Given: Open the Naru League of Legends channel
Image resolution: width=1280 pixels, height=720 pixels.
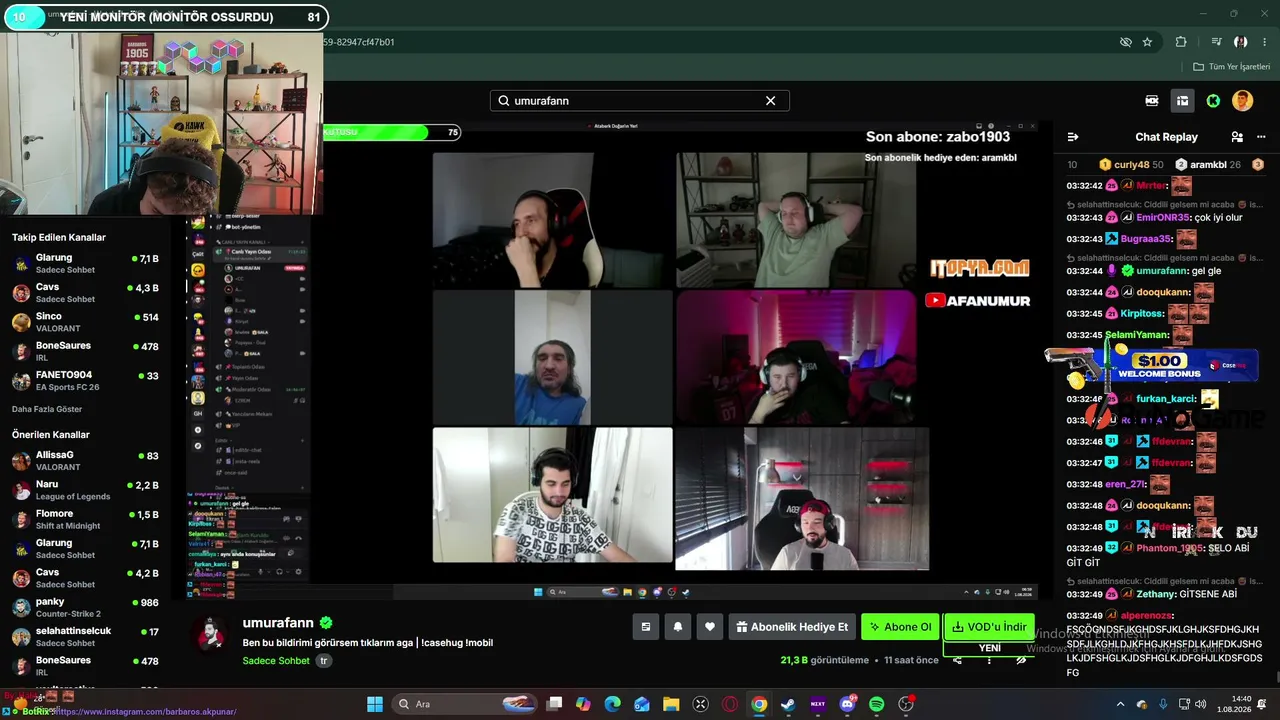Looking at the screenshot, I should point(85,490).
